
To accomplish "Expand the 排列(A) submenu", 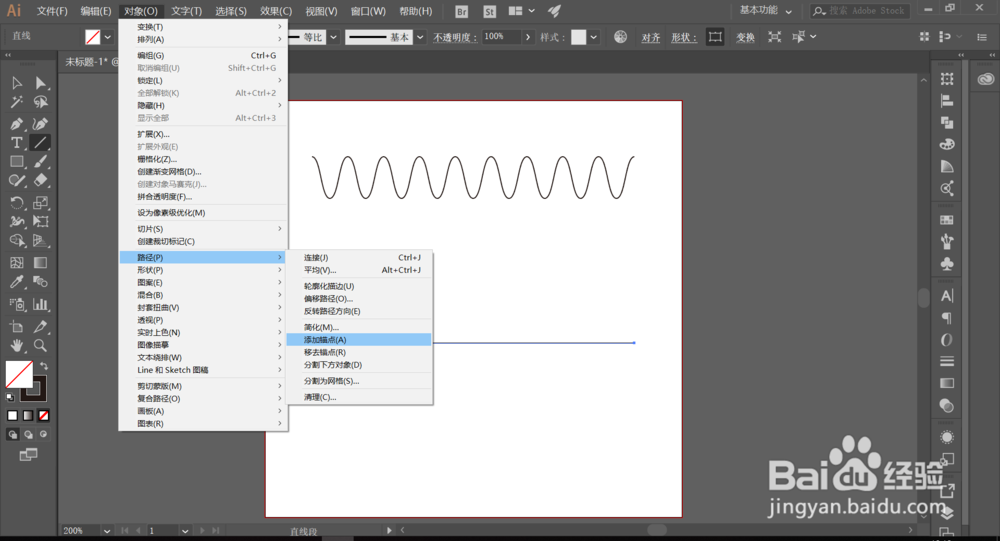I will [203, 40].
